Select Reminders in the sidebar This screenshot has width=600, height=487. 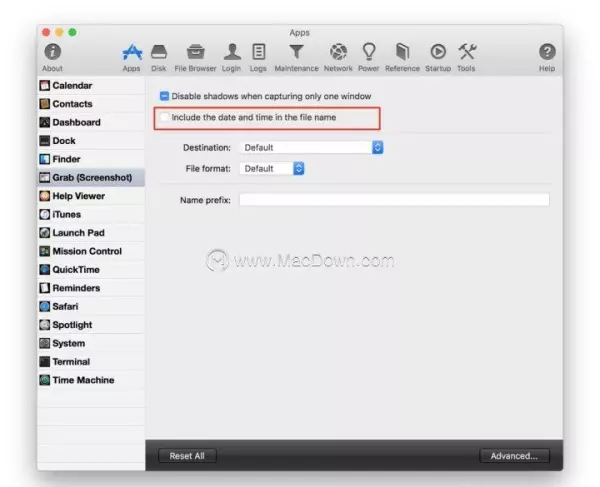[91, 288]
